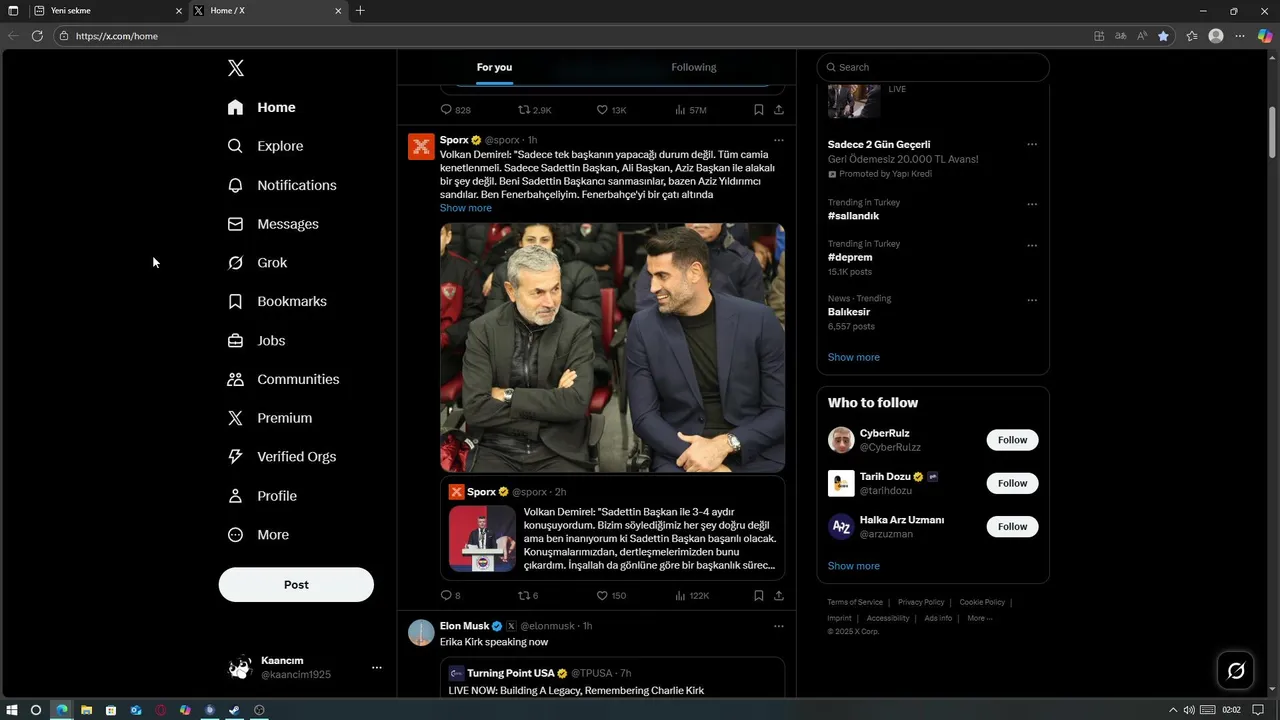Switch to the Following tab
Viewport: 1280px width, 720px height.
coord(694,67)
